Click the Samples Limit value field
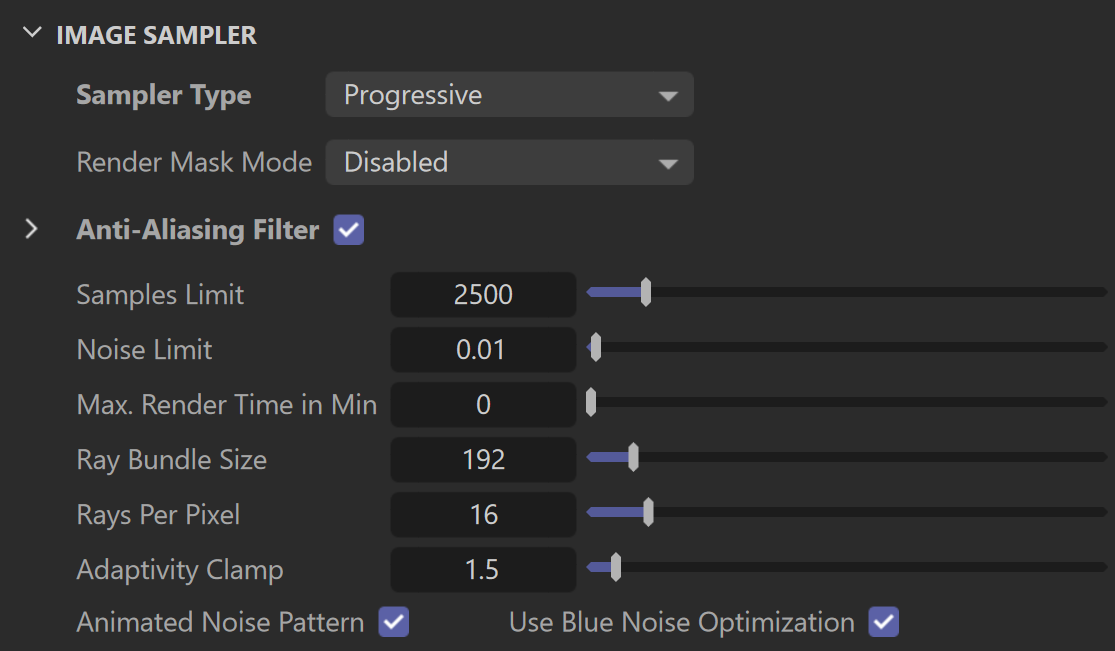The image size is (1115, 651). (x=483, y=295)
